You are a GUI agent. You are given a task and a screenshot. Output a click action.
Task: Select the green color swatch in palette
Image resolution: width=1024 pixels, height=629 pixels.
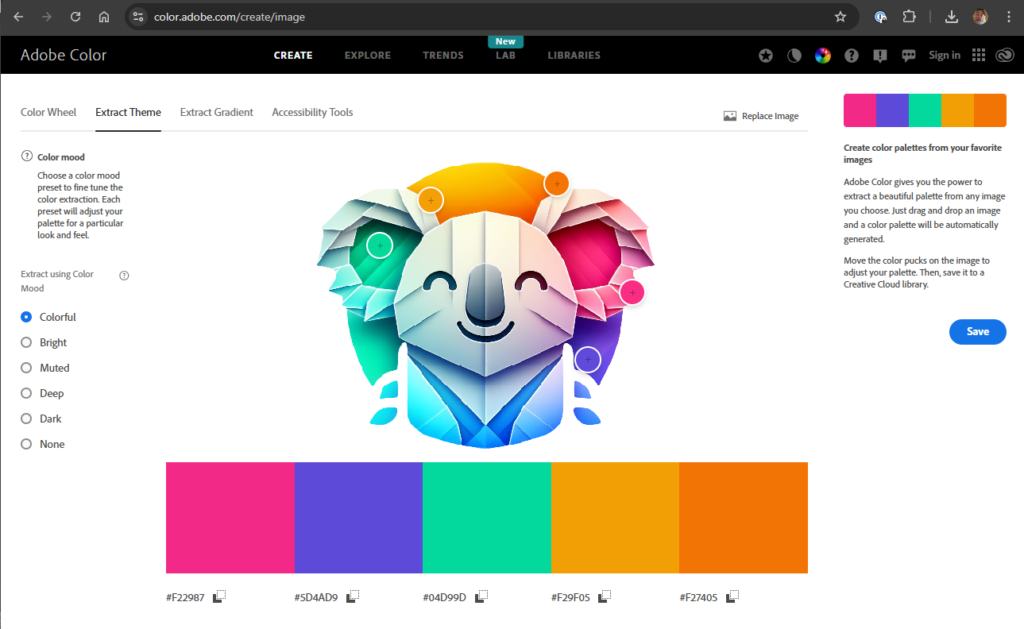click(487, 518)
